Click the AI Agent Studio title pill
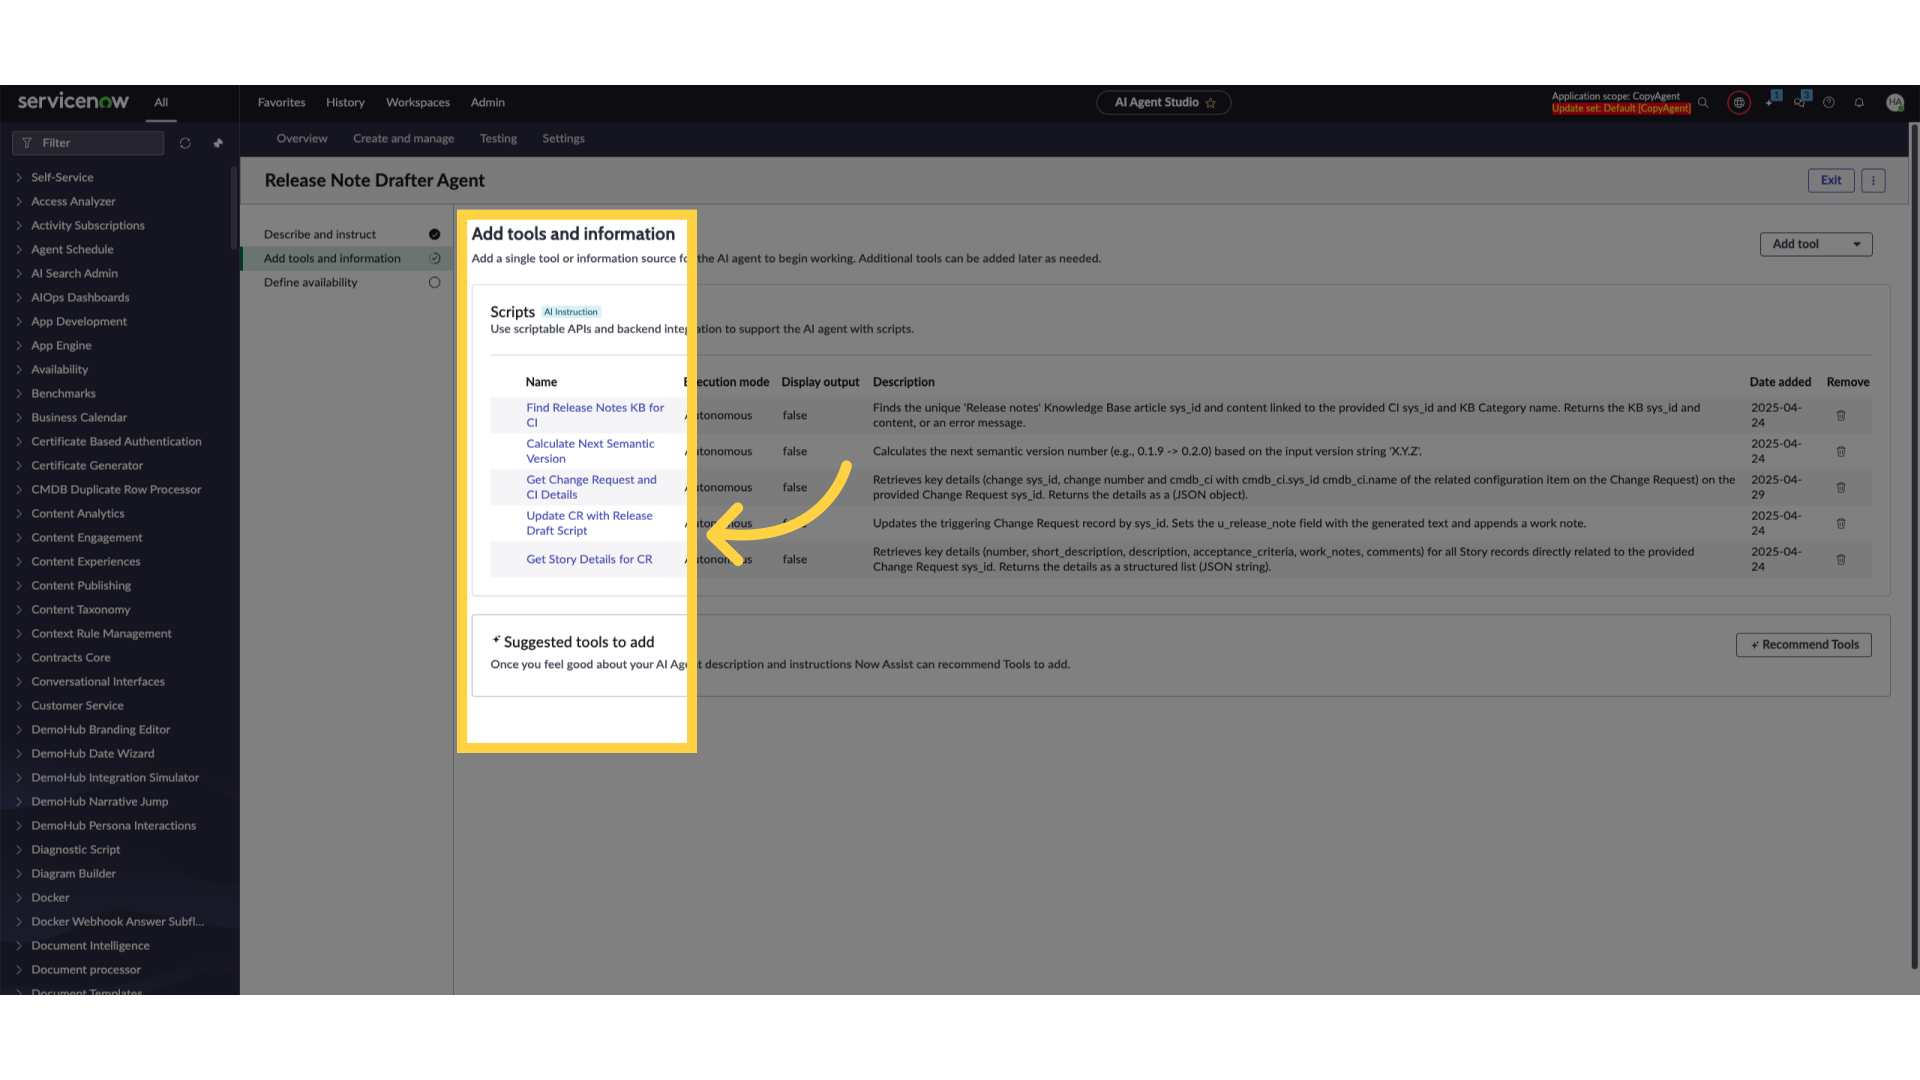1920x1080 pixels. pyautogui.click(x=1163, y=103)
